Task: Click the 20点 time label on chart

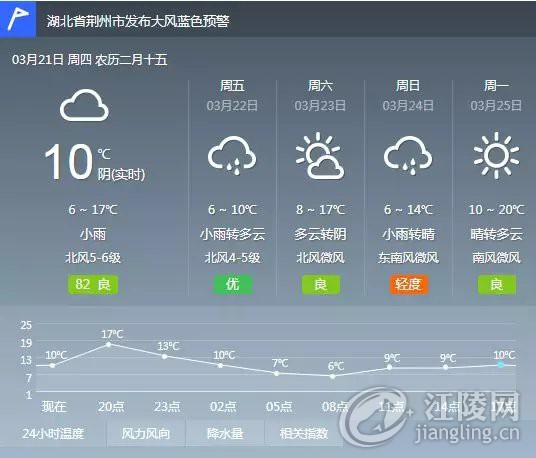Action: point(111,406)
